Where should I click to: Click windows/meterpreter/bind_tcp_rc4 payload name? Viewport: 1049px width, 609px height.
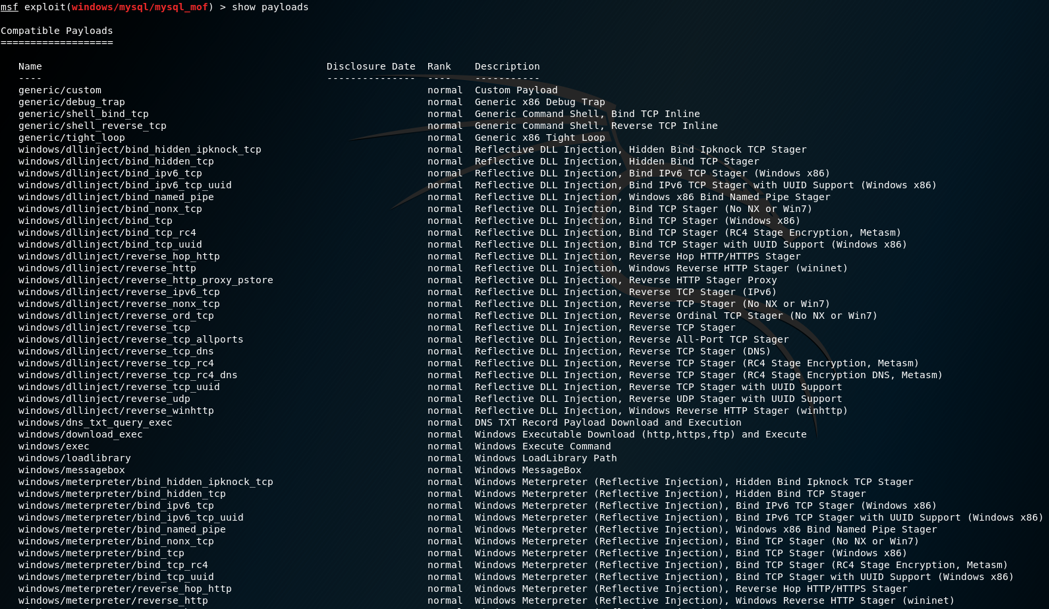[113, 566]
